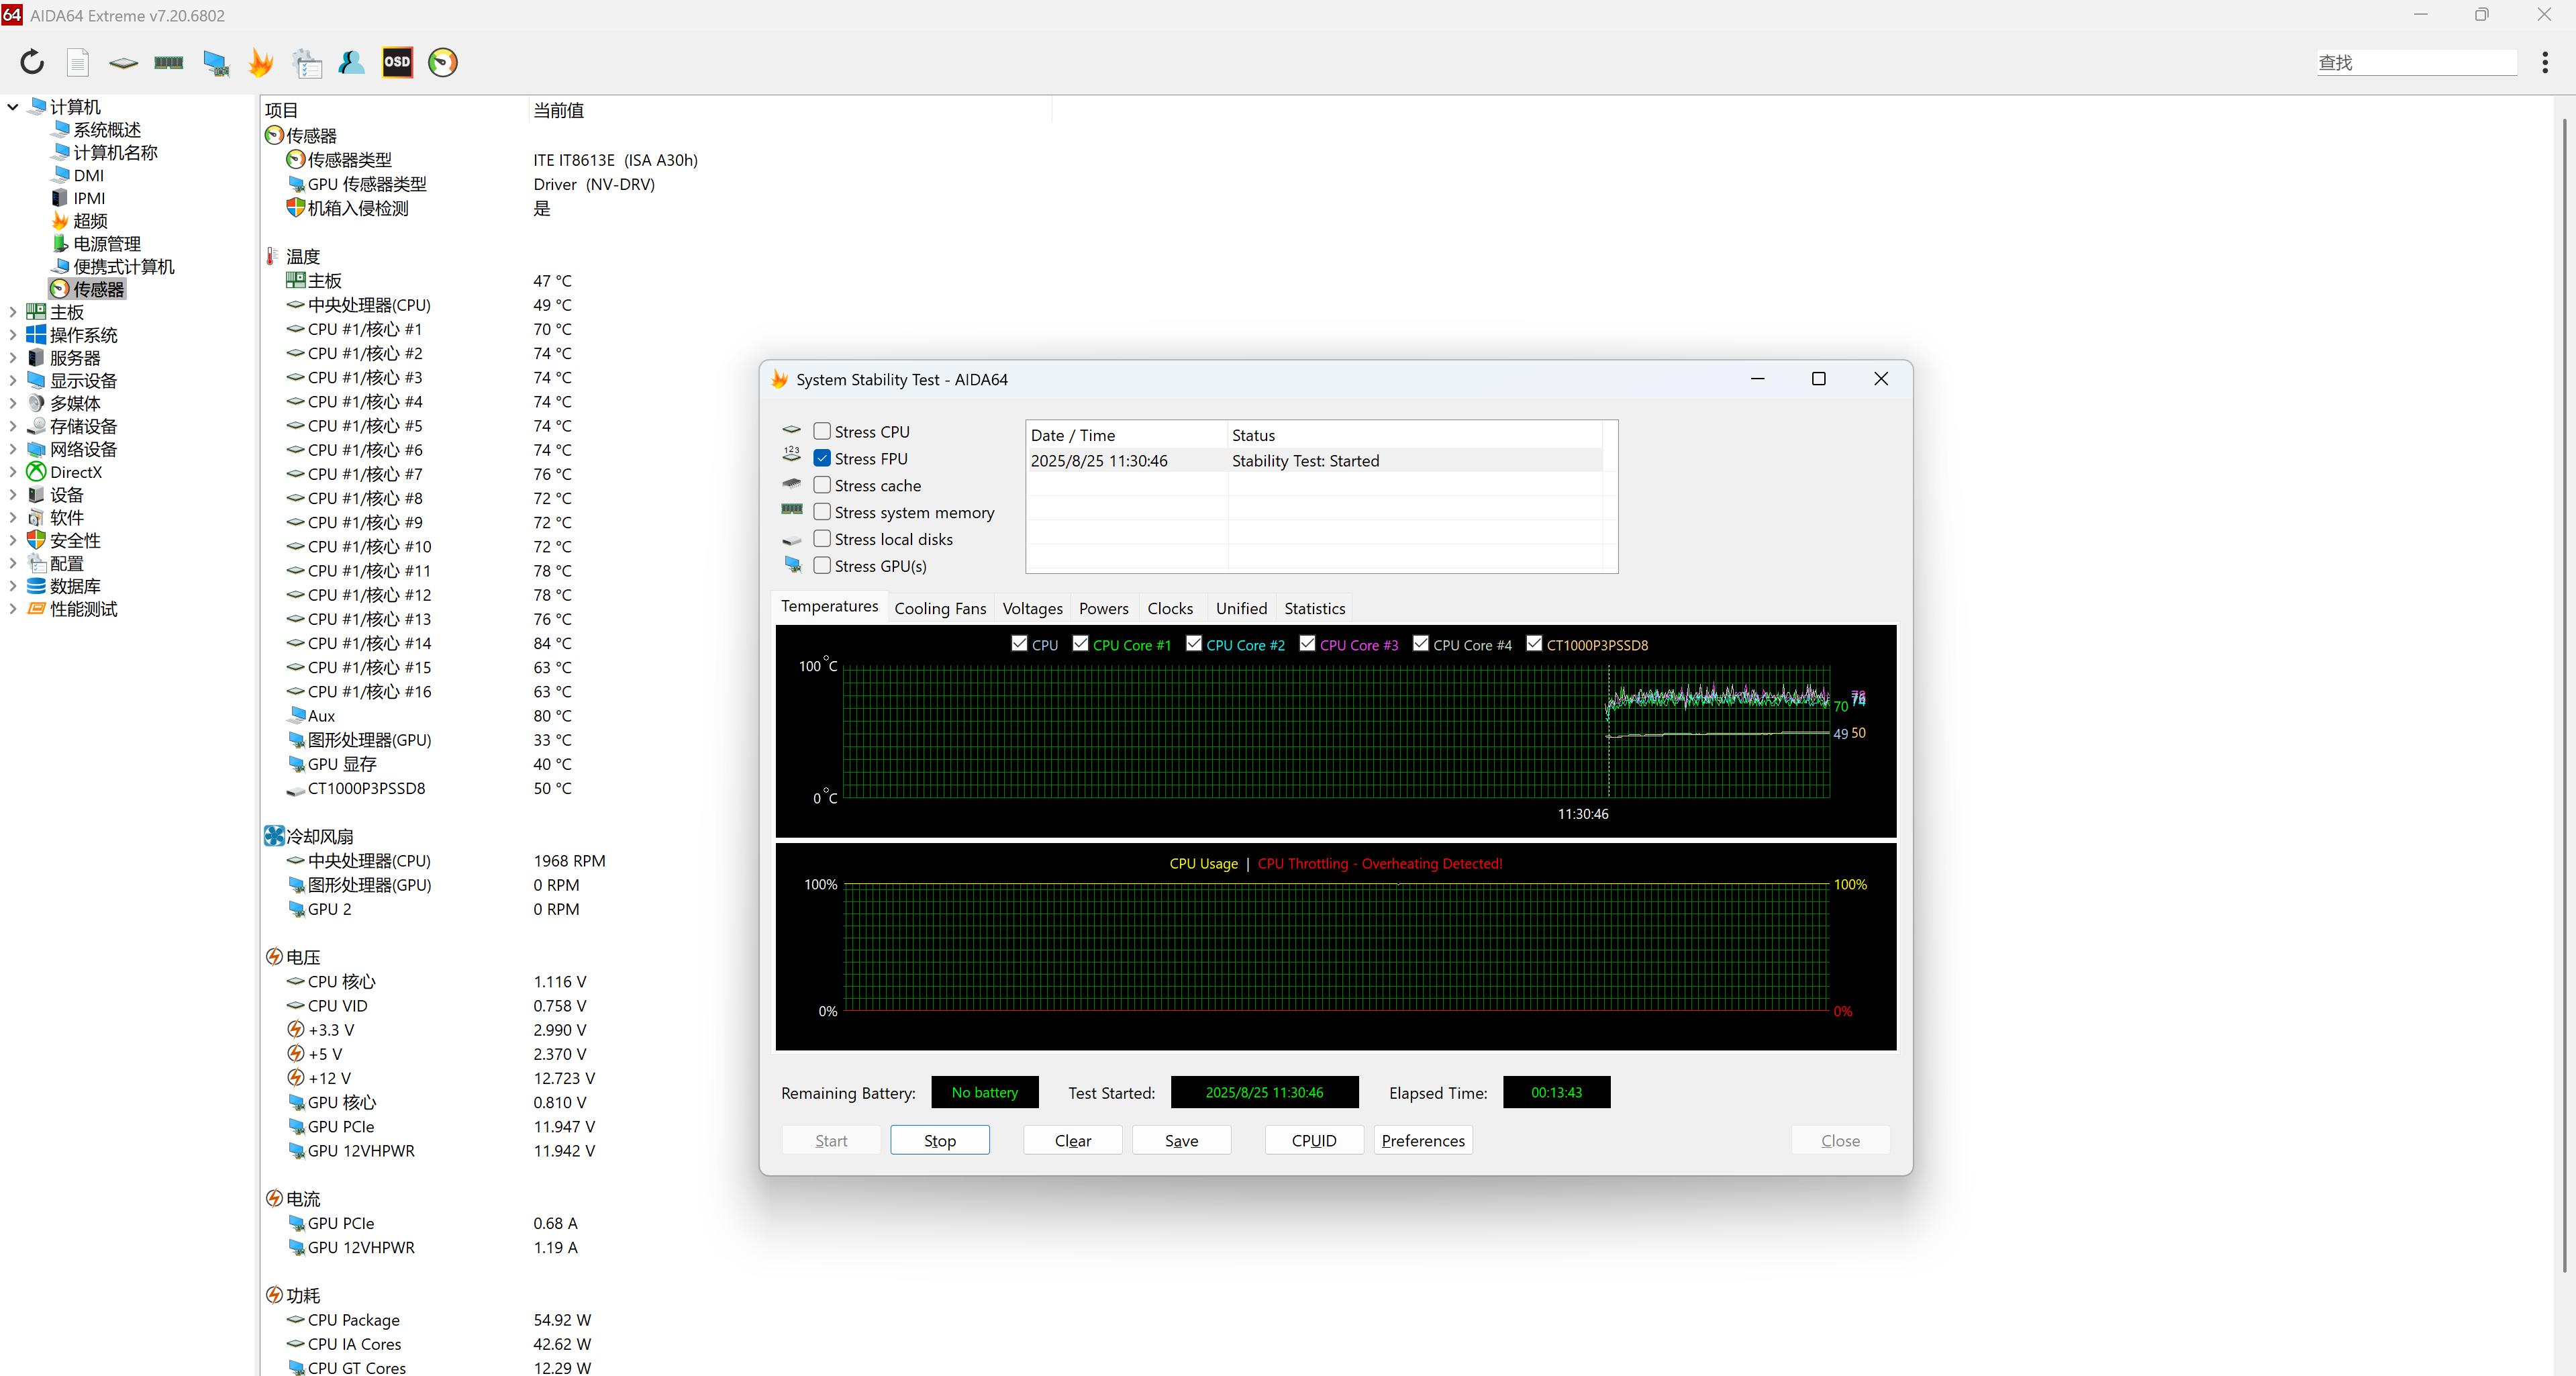Image resolution: width=2576 pixels, height=1376 pixels.
Task: Switch to the Cooling Fans tab
Action: 940,608
